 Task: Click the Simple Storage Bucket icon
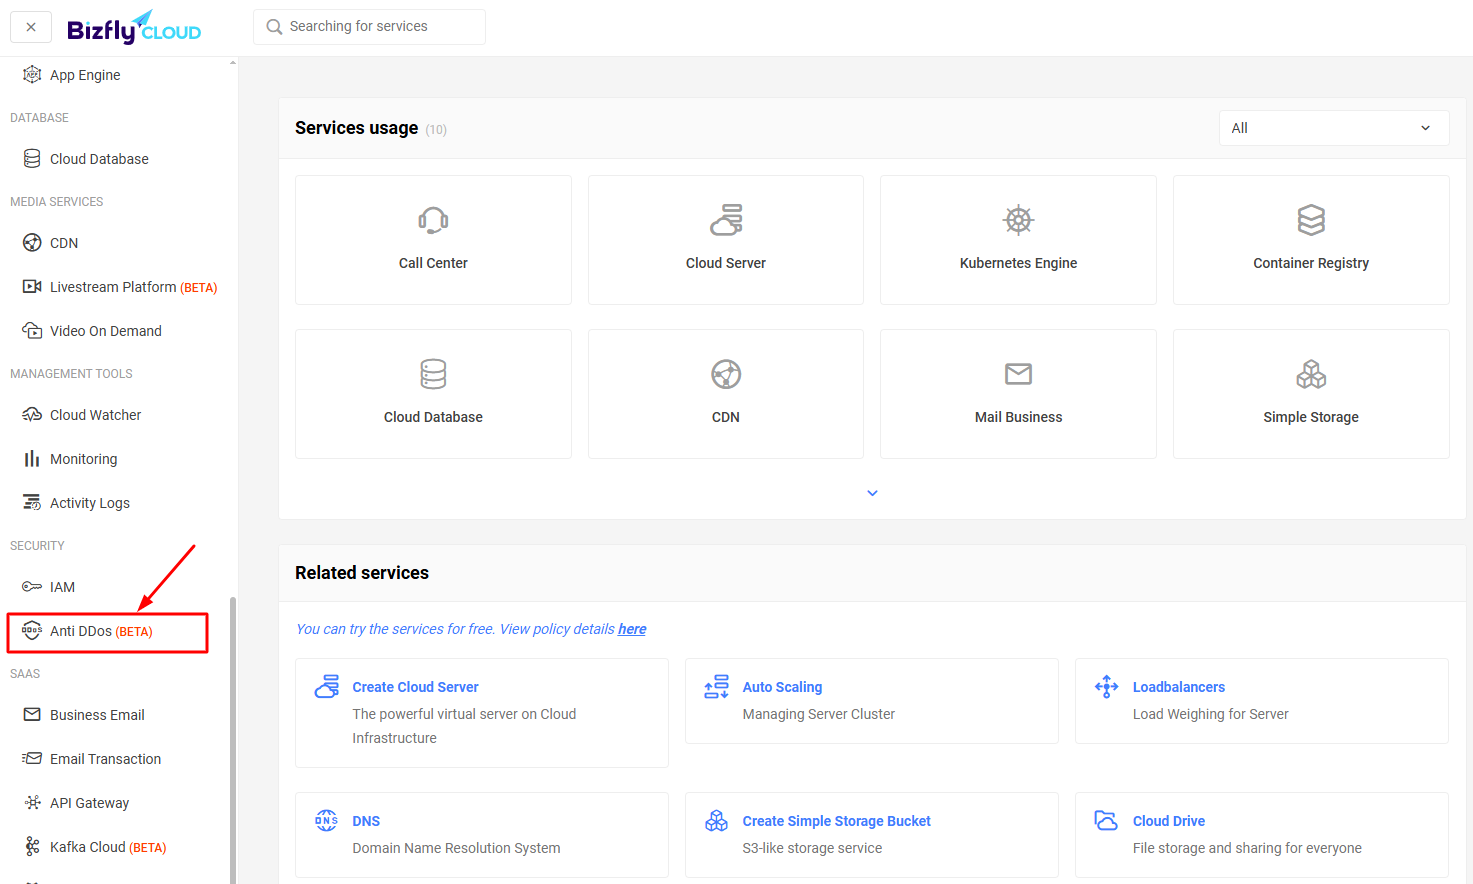click(x=716, y=820)
